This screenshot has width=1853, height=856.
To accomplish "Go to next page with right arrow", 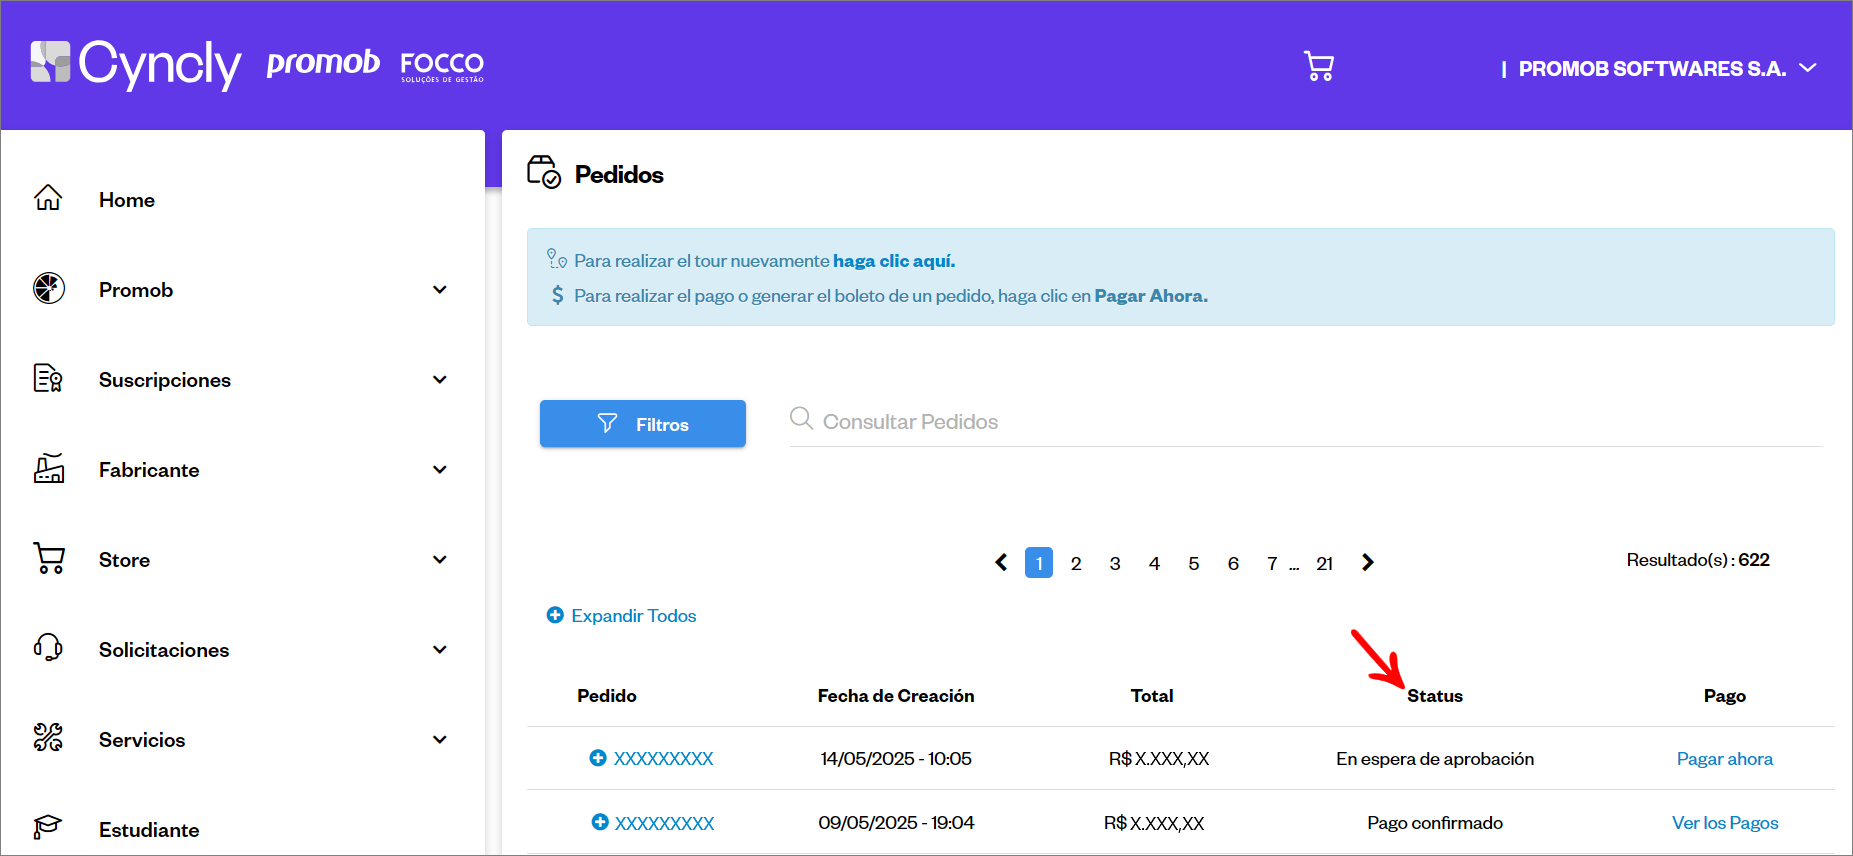I will 1368,563.
